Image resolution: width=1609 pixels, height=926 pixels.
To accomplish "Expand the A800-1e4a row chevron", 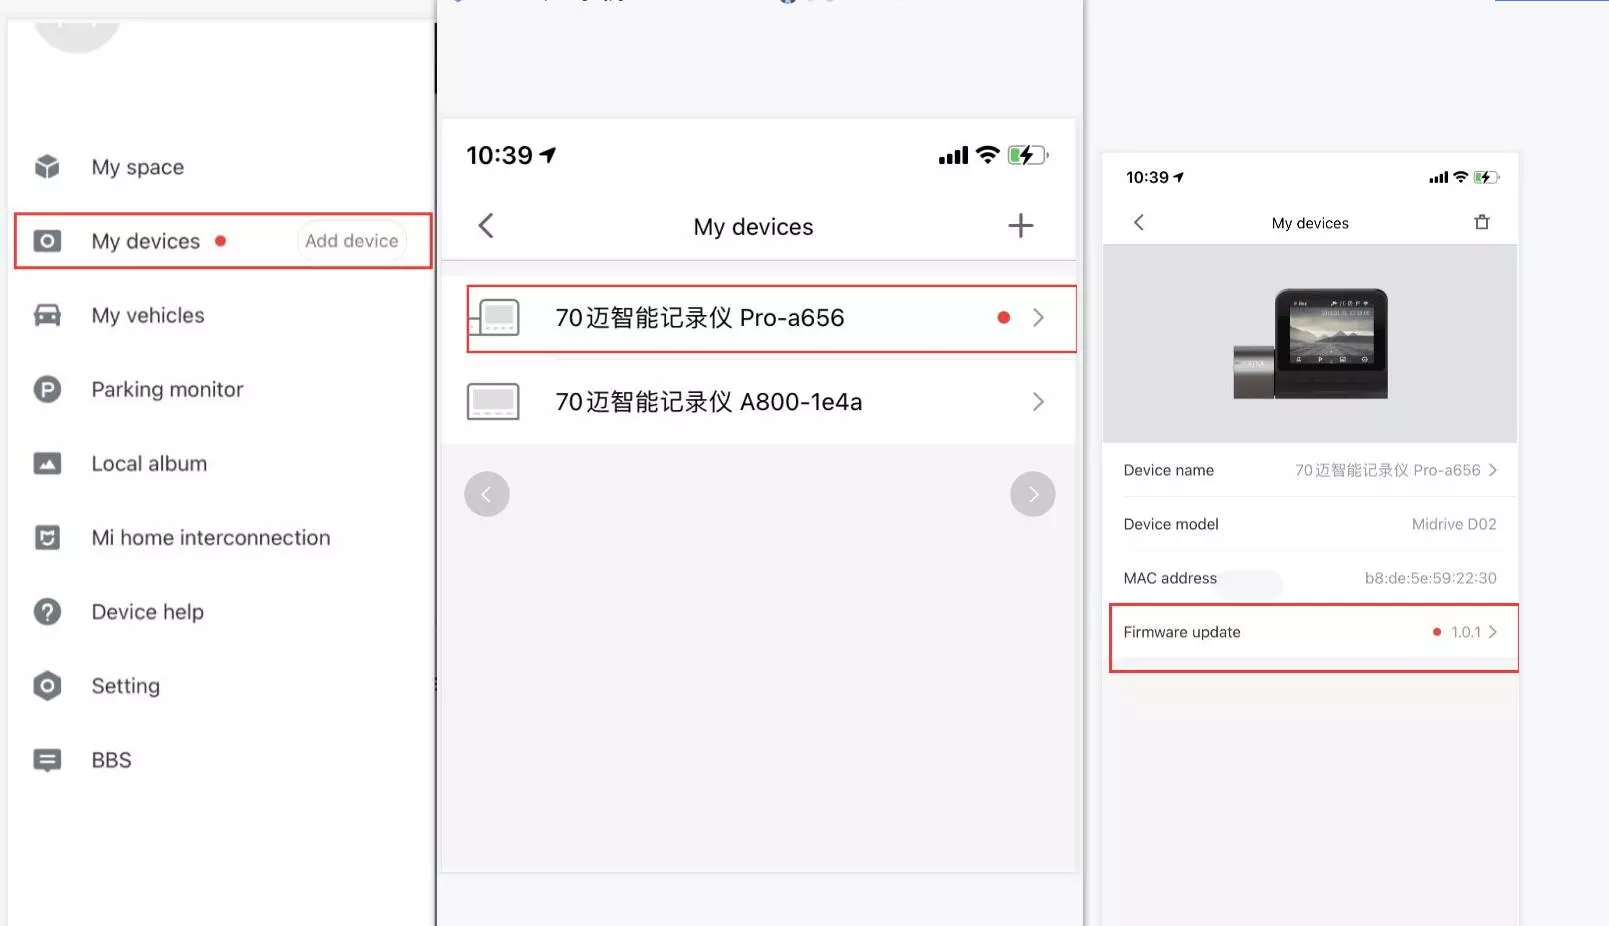I will tap(1038, 402).
